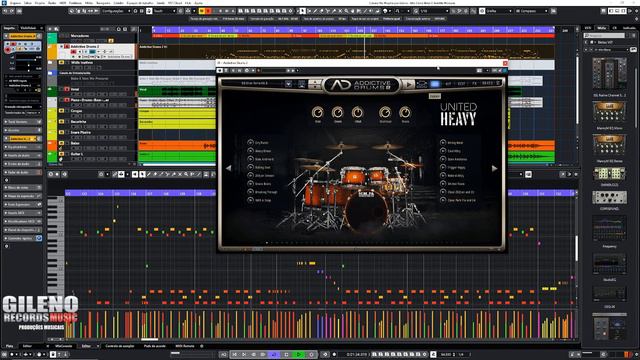Select the arrow tool in main project toolbar
This screenshot has height=360, width=640.
[x=302, y=11]
